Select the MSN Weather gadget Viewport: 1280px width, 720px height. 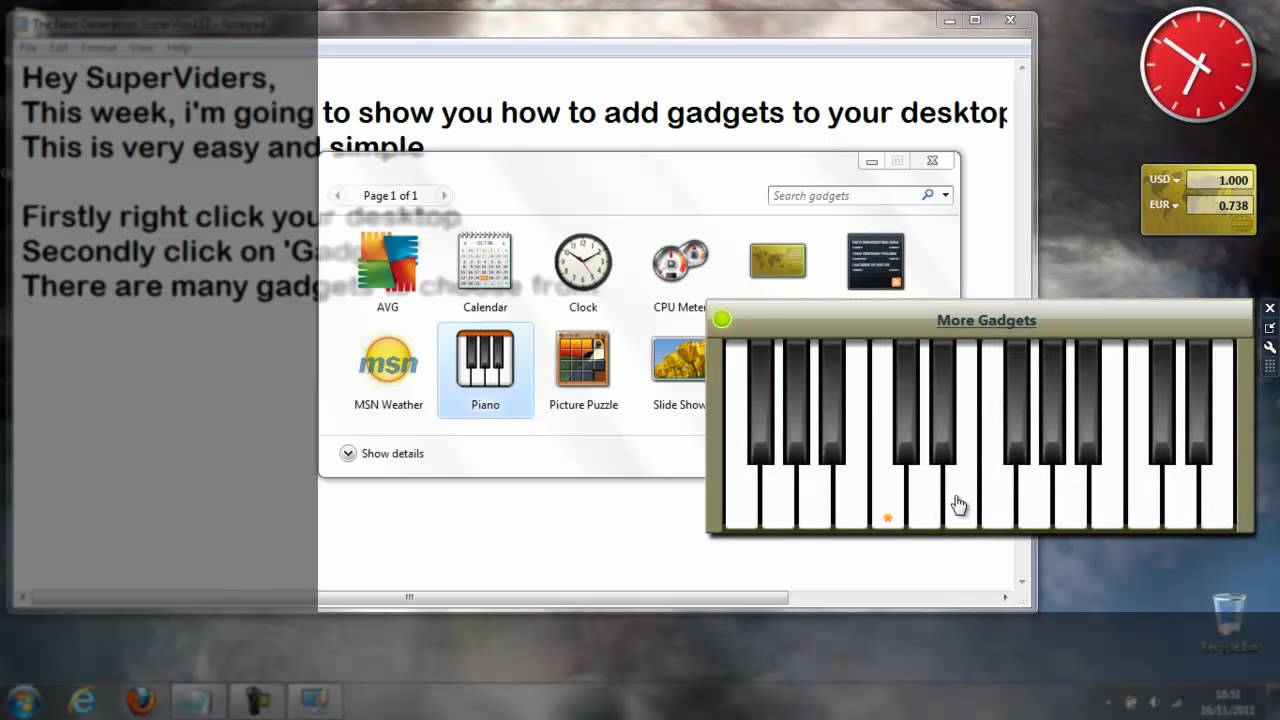pos(388,371)
